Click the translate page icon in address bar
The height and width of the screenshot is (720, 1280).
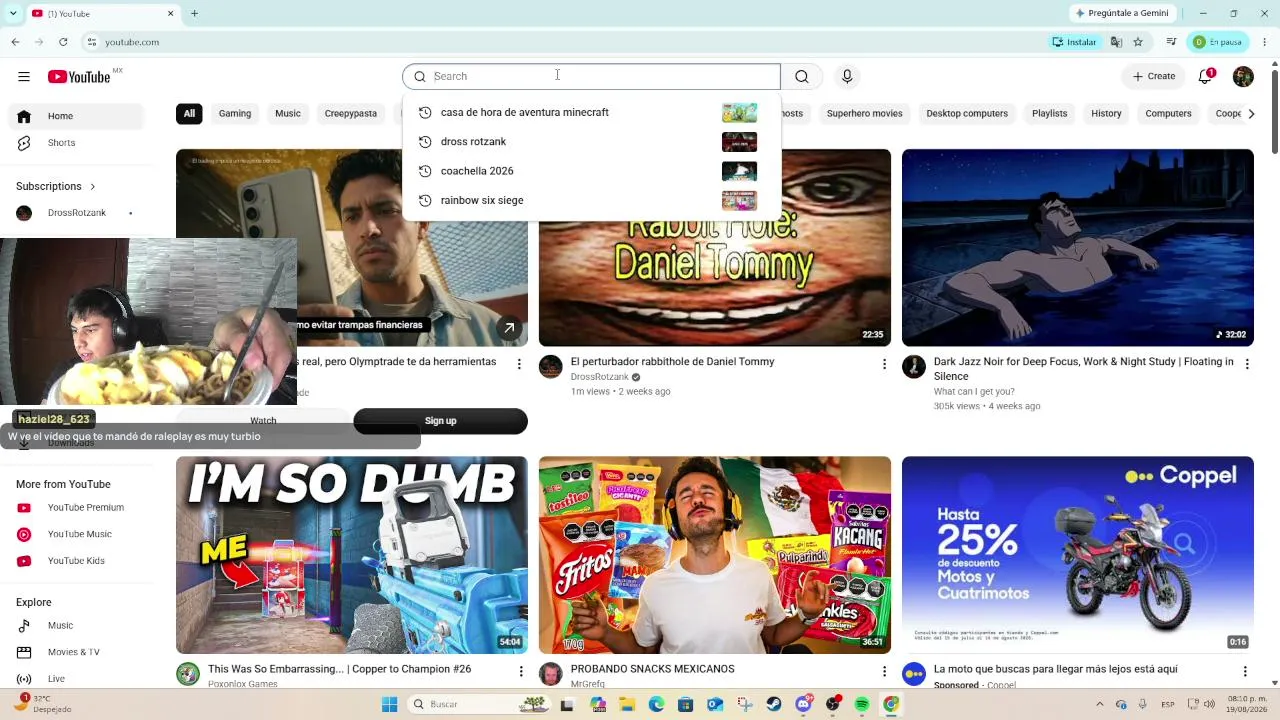1116,42
